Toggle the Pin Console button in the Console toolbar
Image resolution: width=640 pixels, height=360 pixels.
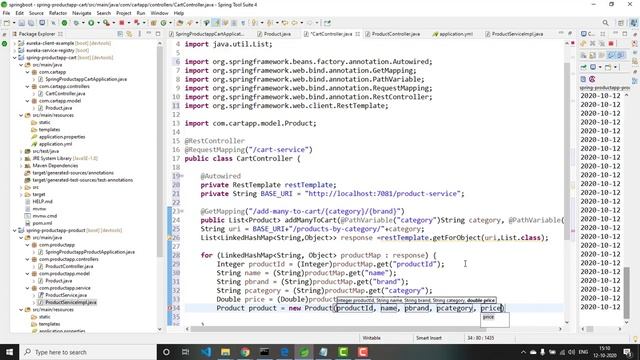[x=584, y=67]
